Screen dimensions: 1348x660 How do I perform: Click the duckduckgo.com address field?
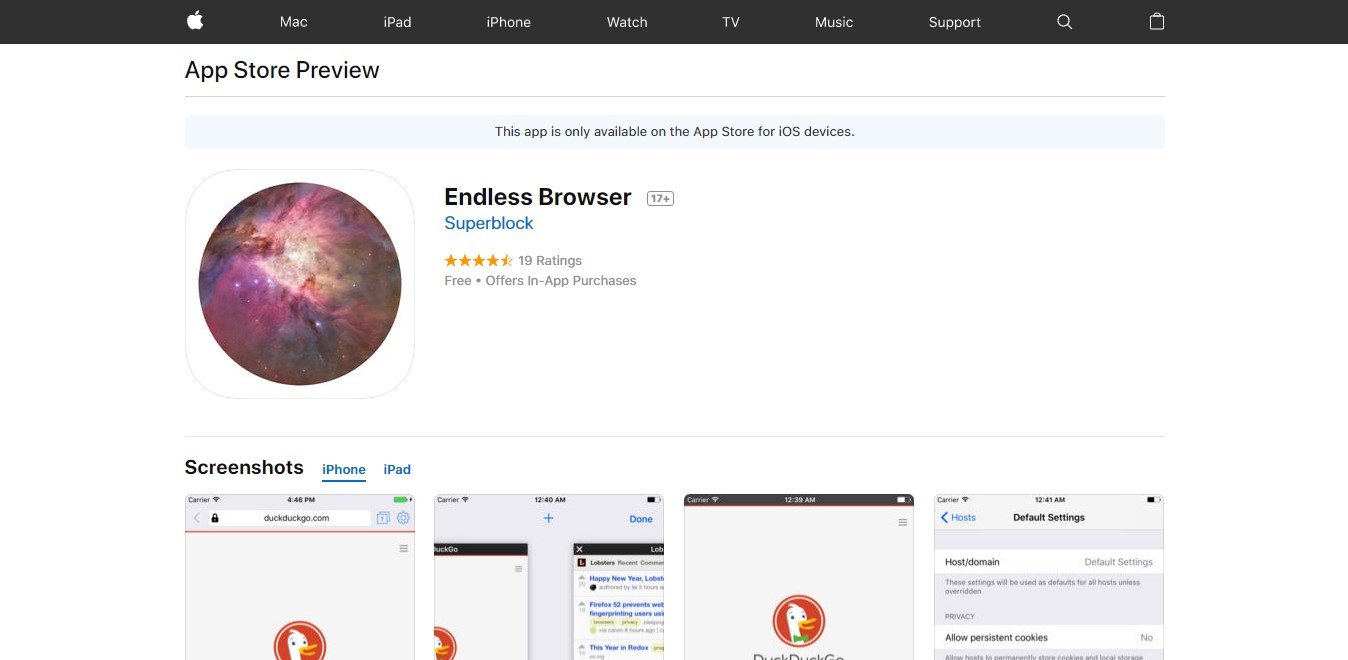point(289,518)
